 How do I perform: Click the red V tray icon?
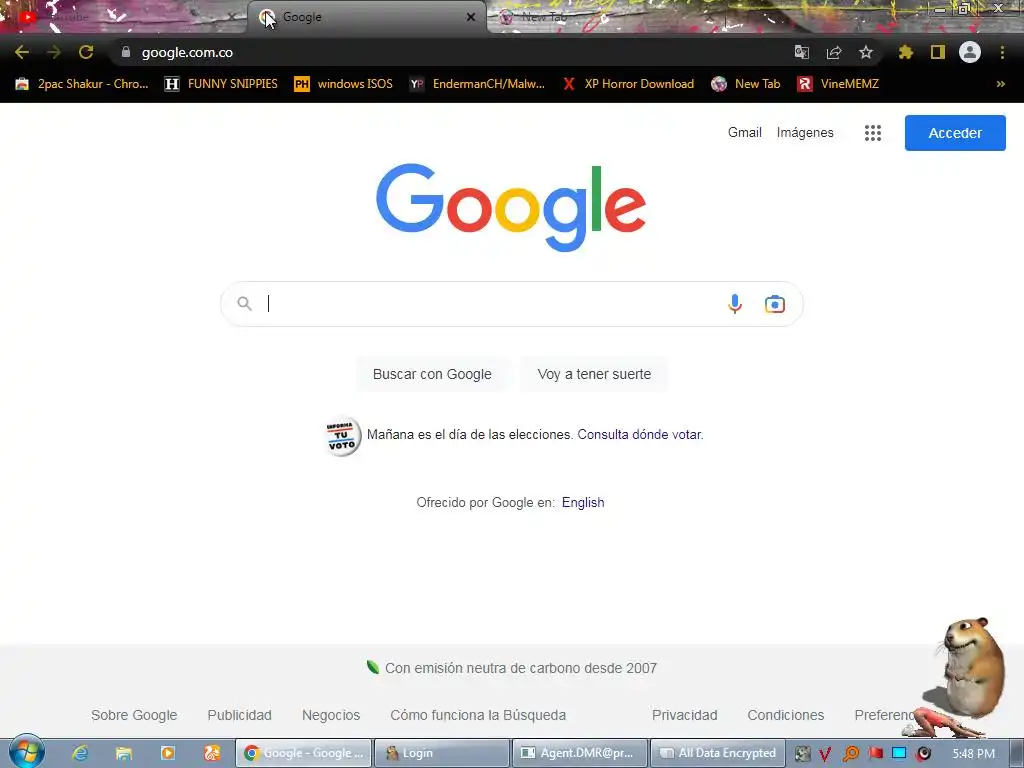tap(825, 754)
